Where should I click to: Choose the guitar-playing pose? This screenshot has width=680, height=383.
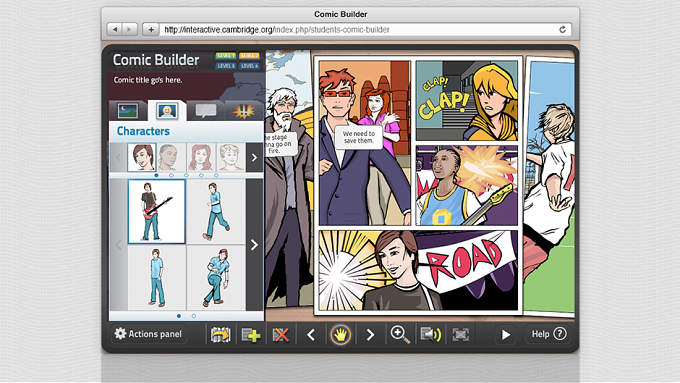157,212
